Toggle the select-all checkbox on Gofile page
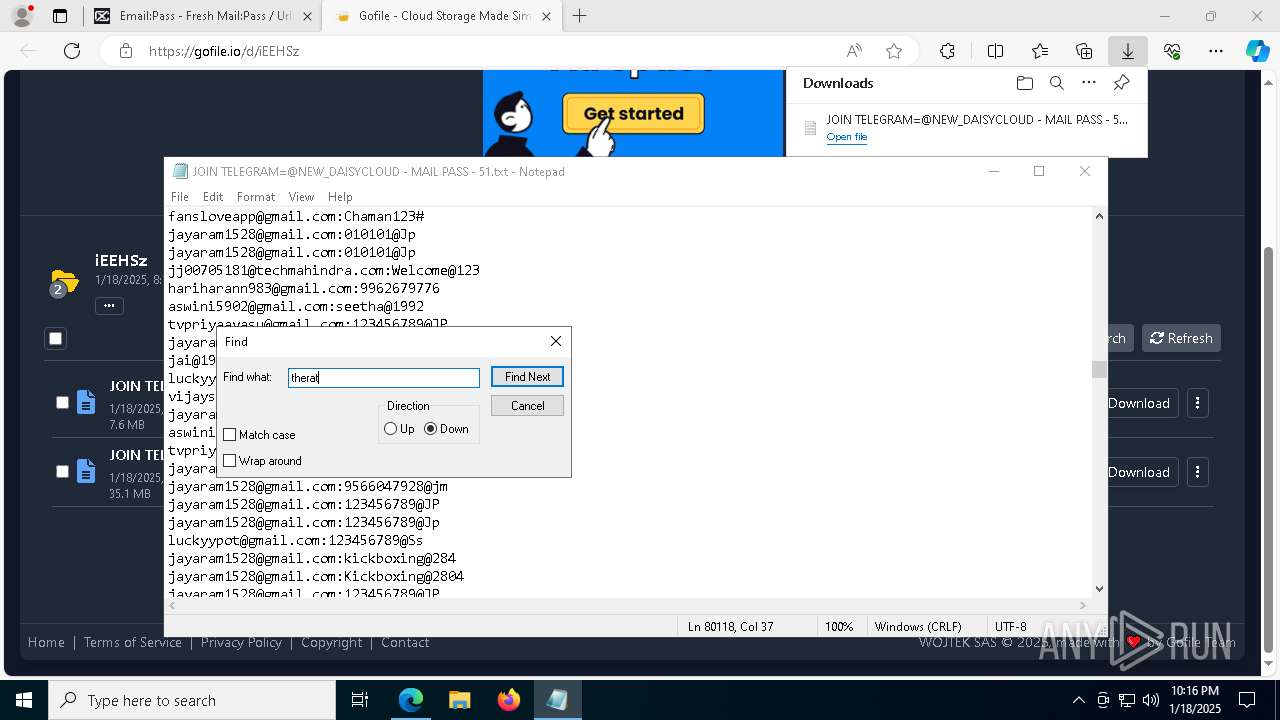The width and height of the screenshot is (1280, 720). (56, 339)
